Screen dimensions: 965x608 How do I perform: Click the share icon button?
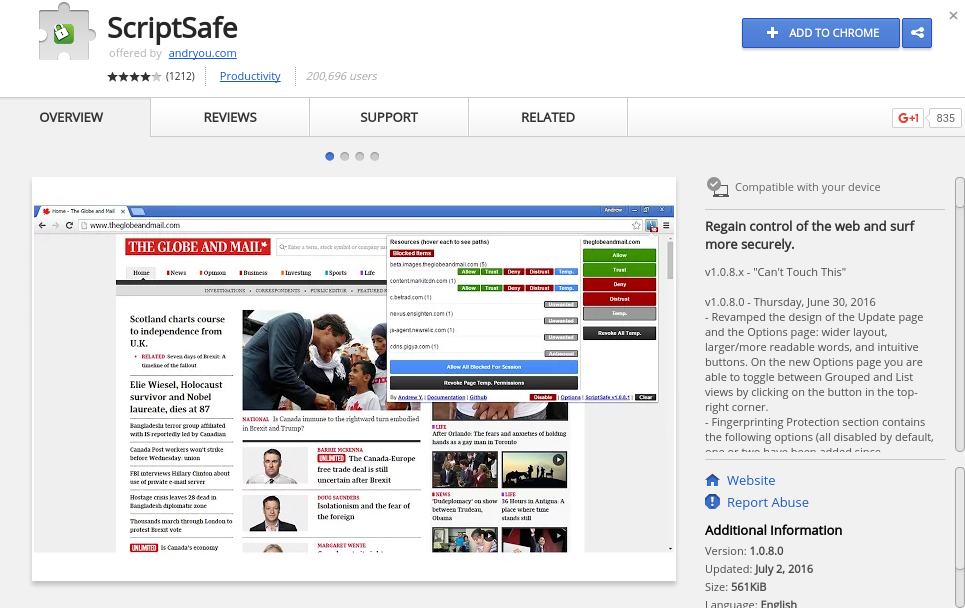[x=917, y=33]
